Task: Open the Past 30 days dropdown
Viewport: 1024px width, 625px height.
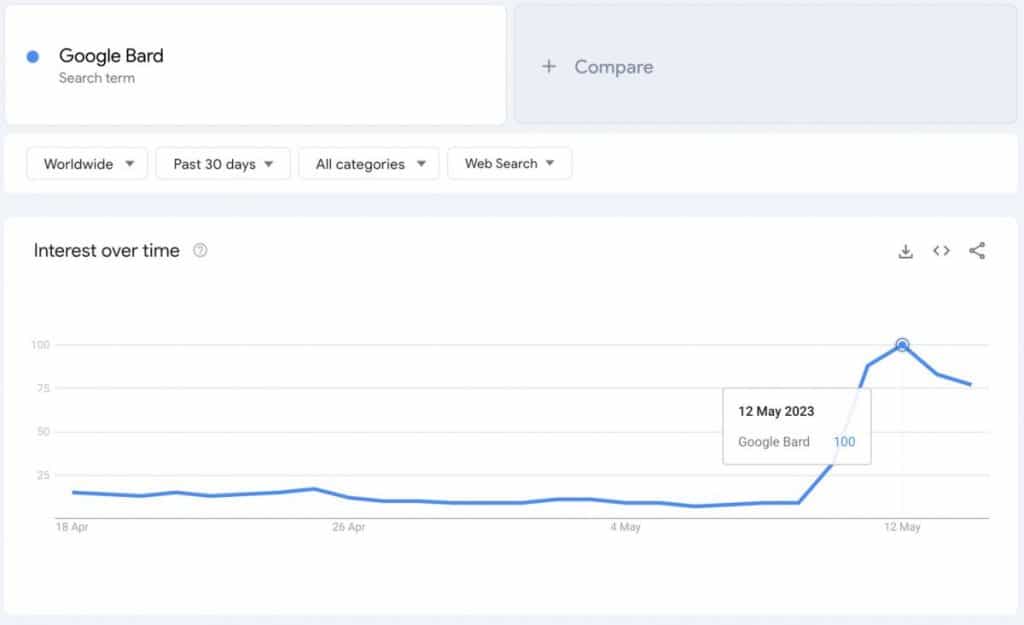Action: pos(223,163)
